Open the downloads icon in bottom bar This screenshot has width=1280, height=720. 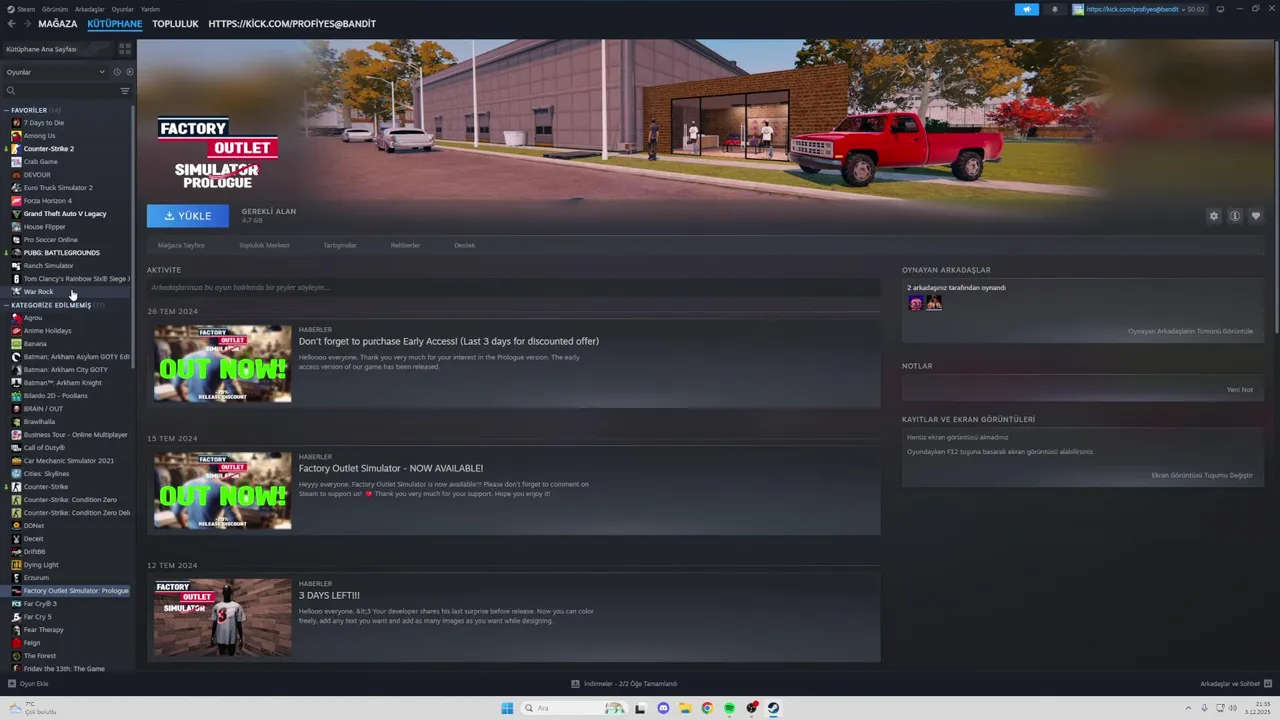(575, 684)
